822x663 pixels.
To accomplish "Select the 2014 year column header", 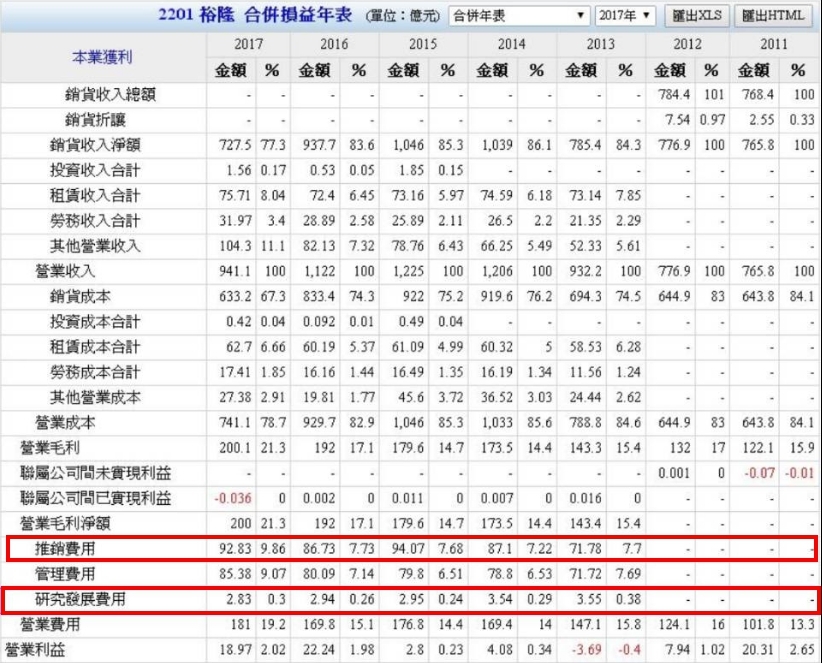I will tap(512, 44).
